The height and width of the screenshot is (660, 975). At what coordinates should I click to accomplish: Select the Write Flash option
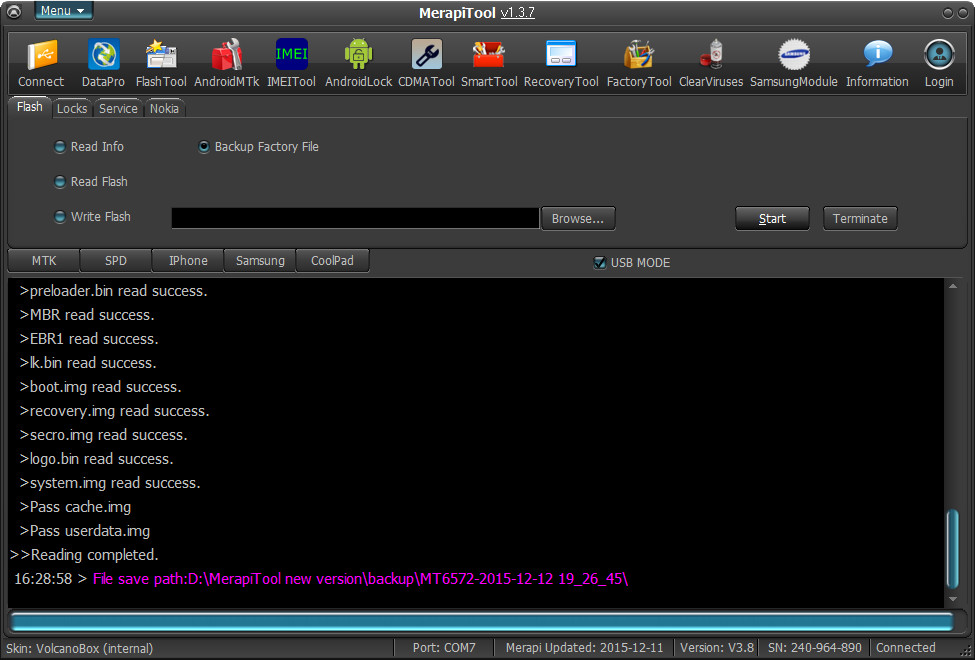pyautogui.click(x=92, y=216)
